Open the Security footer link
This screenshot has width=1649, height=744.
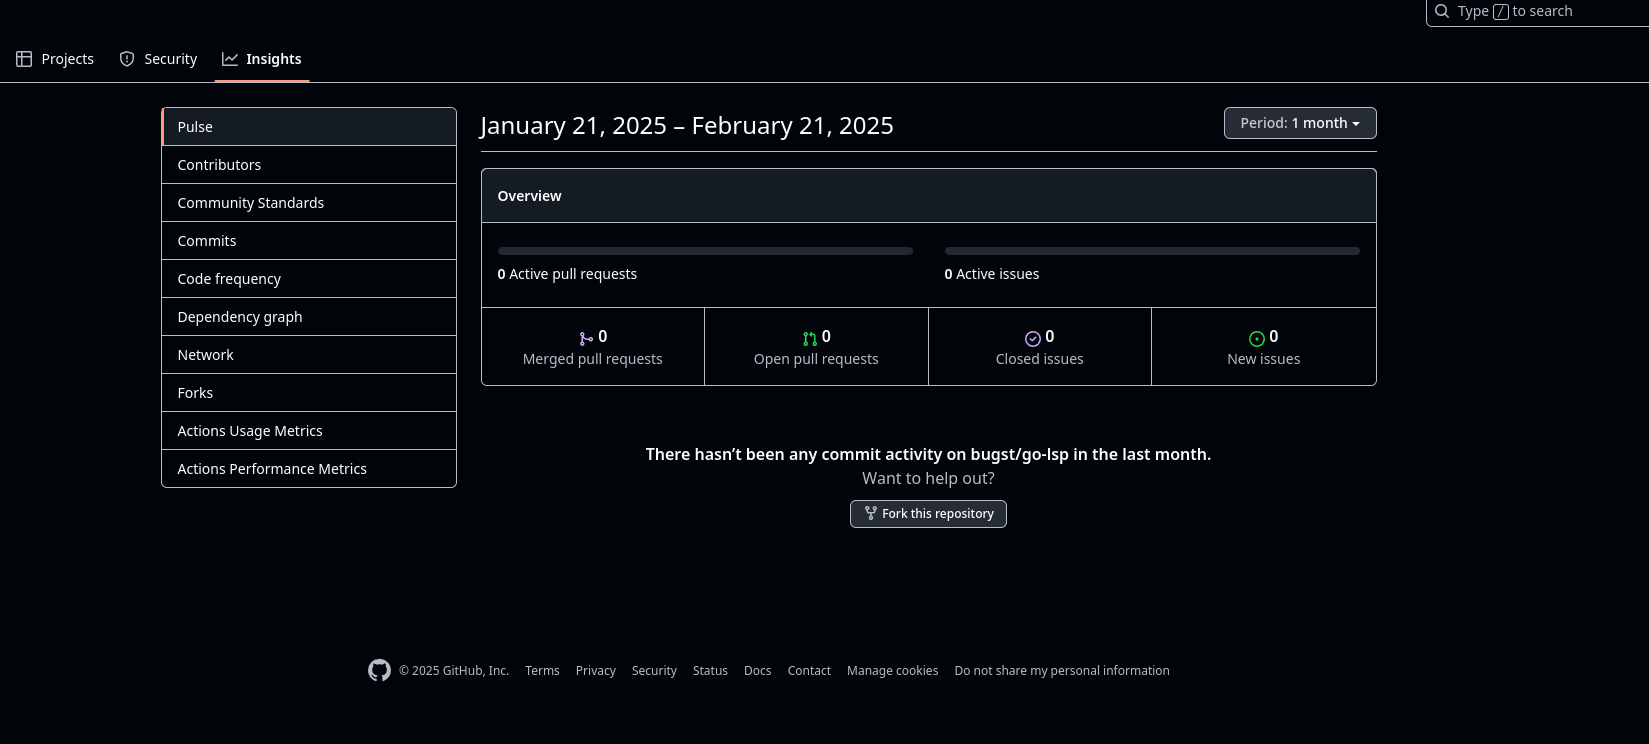pos(654,671)
